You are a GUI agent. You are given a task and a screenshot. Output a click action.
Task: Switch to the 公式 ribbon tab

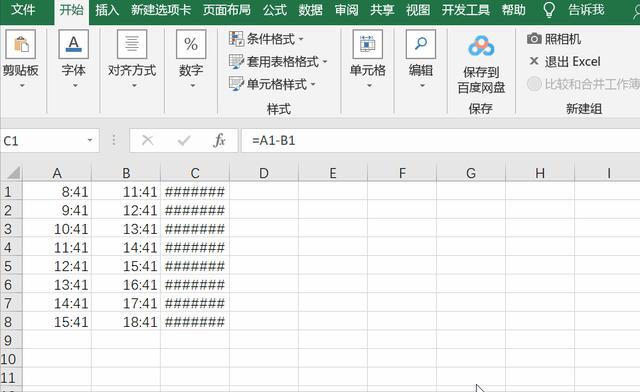click(x=275, y=9)
